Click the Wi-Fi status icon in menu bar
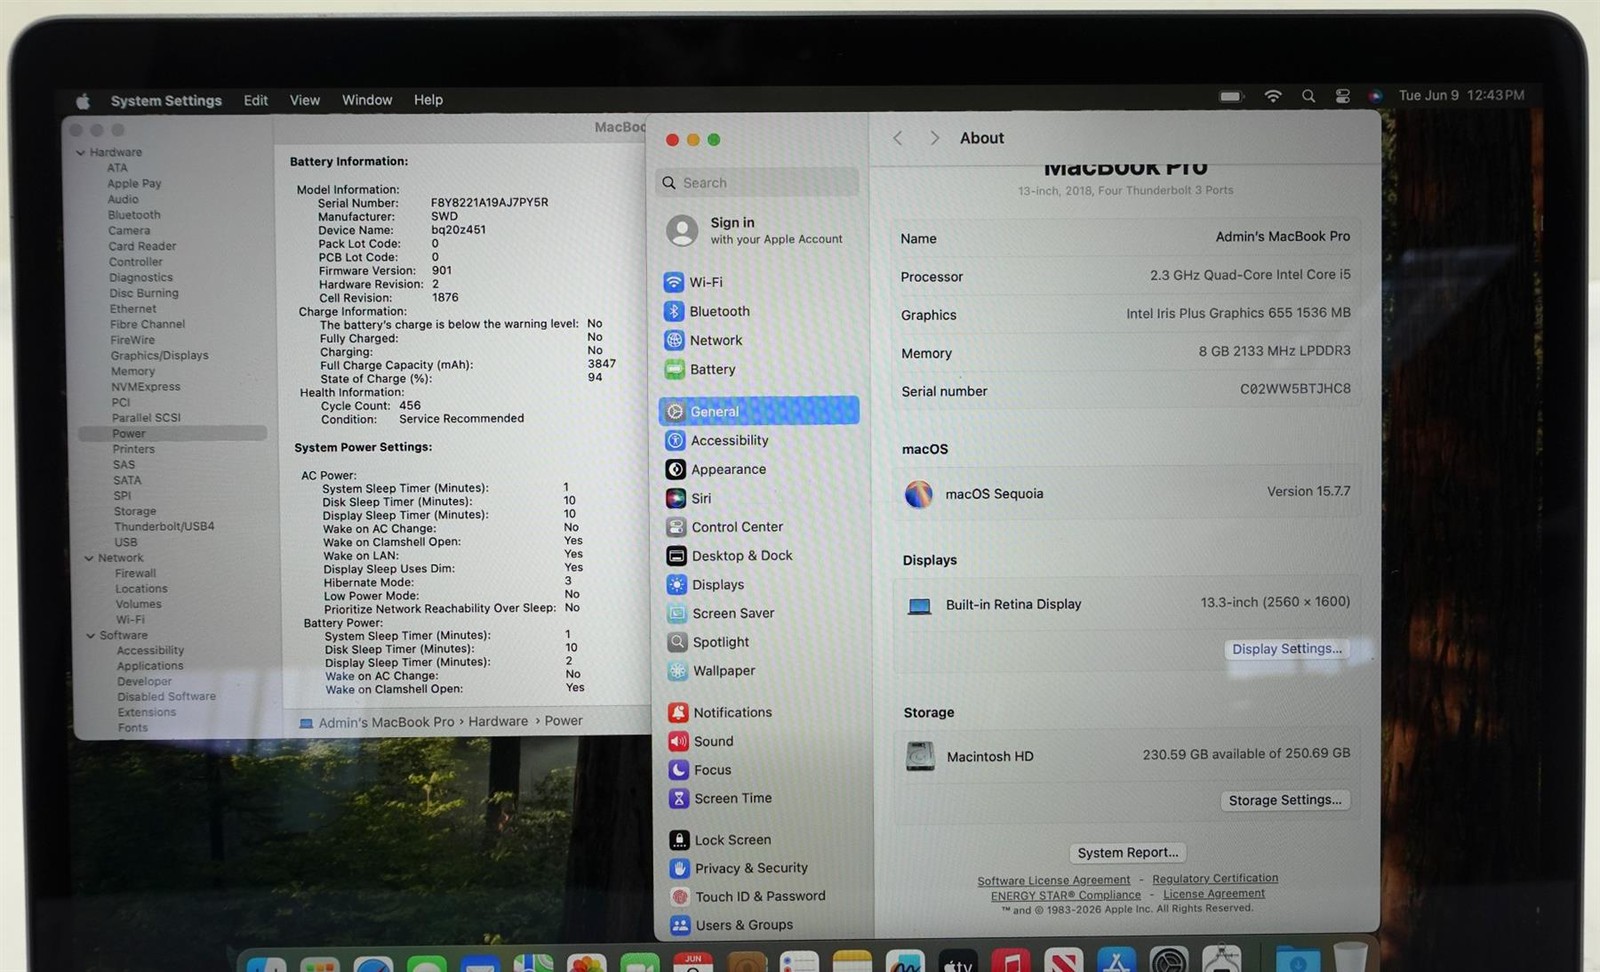This screenshot has height=972, width=1600. 1273,96
